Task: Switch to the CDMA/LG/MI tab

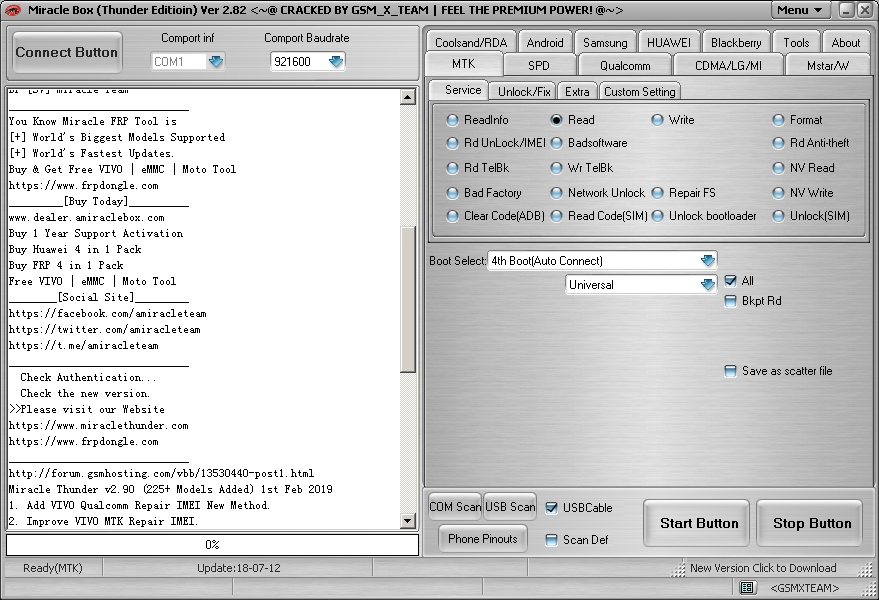Action: 728,65
